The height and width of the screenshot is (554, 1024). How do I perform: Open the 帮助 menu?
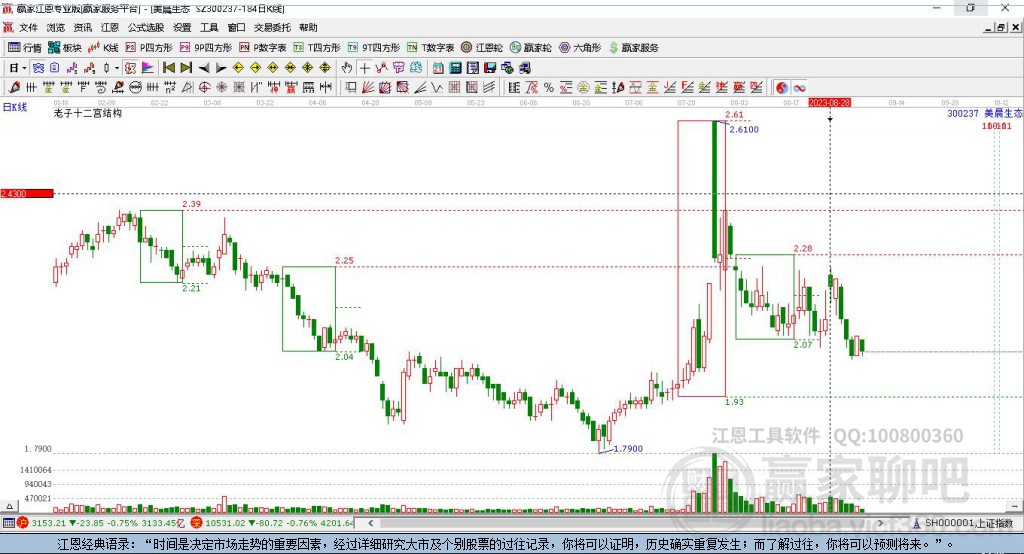[x=308, y=27]
